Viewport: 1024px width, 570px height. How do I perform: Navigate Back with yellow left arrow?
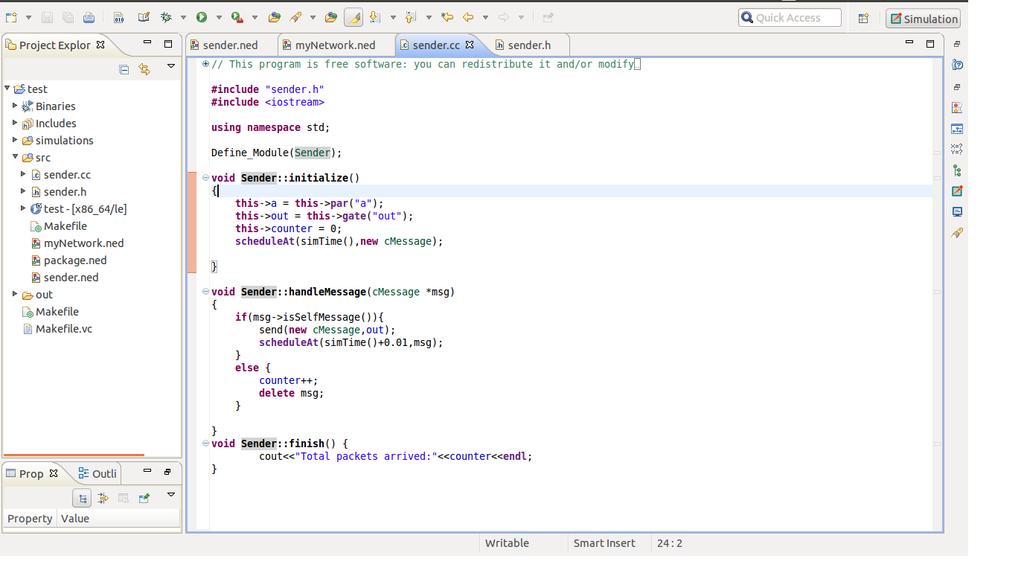468,18
